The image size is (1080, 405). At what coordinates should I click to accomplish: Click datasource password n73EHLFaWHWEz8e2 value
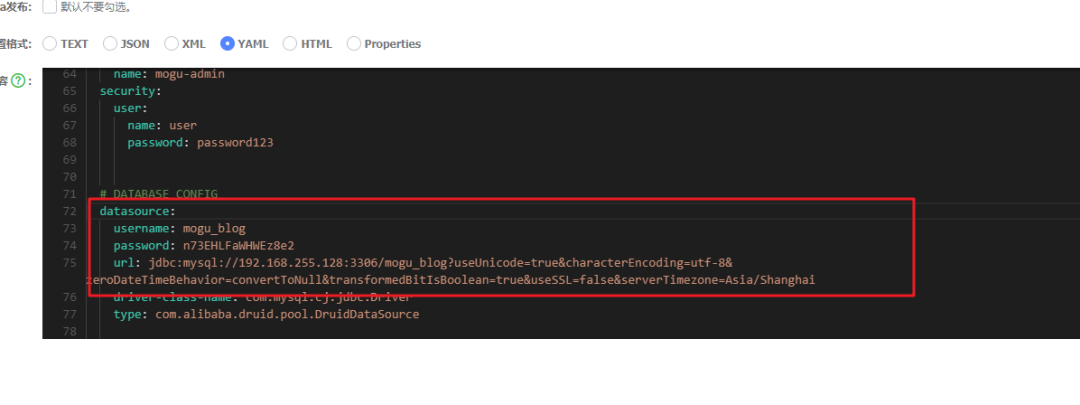237,245
